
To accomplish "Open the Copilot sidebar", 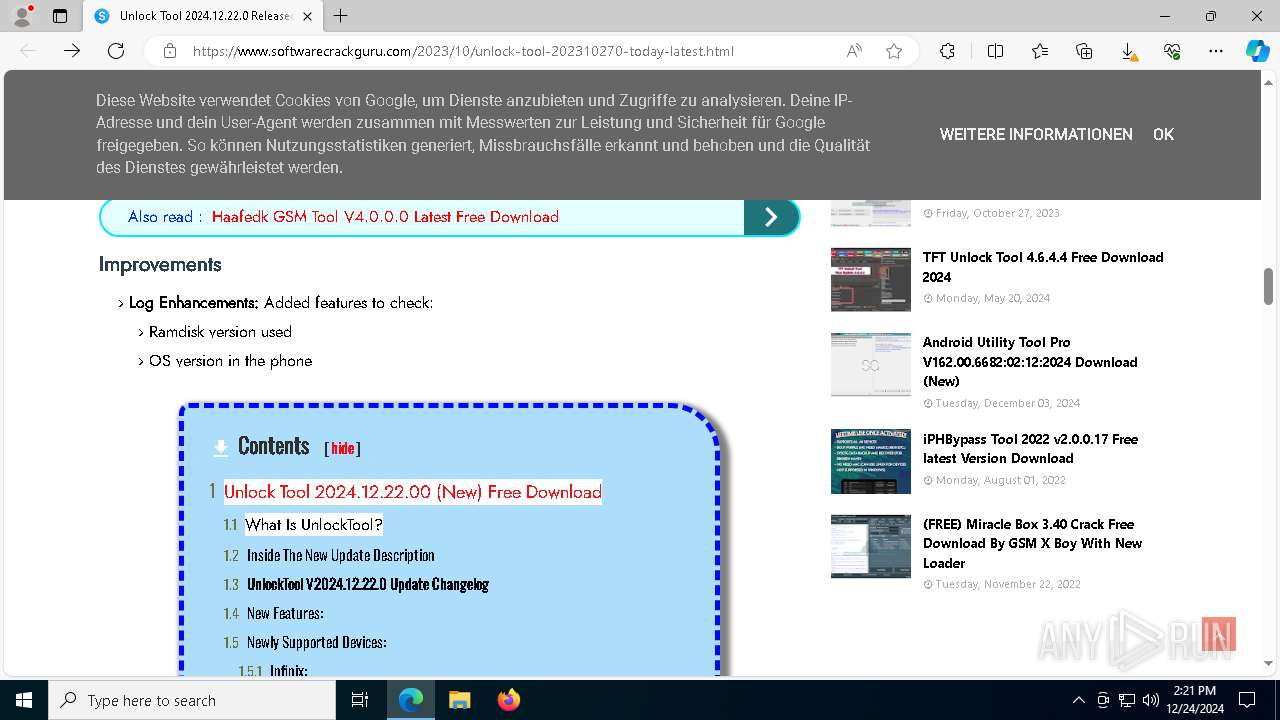I will [x=1257, y=51].
